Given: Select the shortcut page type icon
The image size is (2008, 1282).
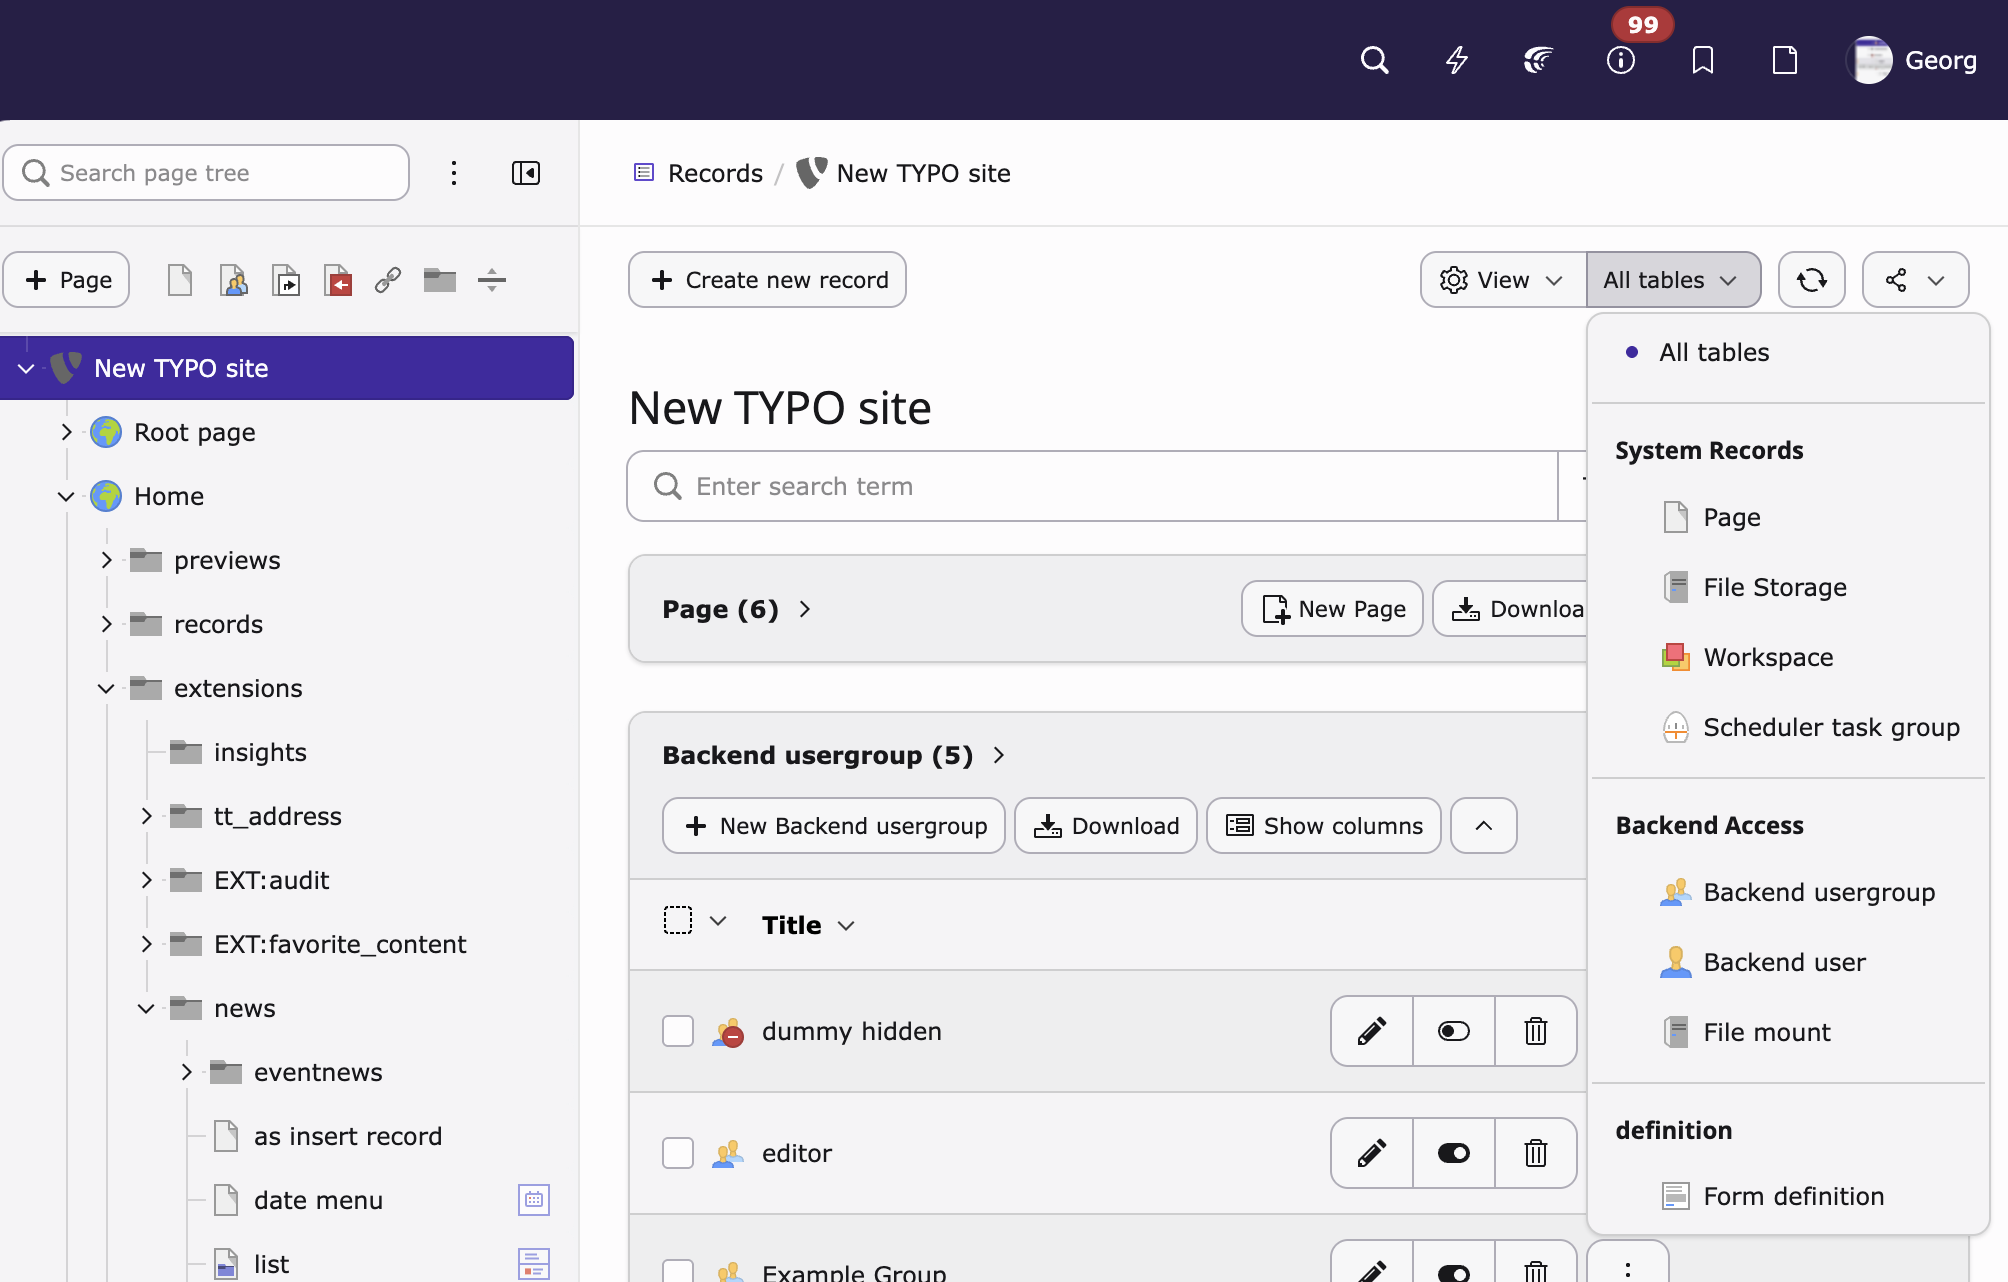Looking at the screenshot, I should point(286,280).
